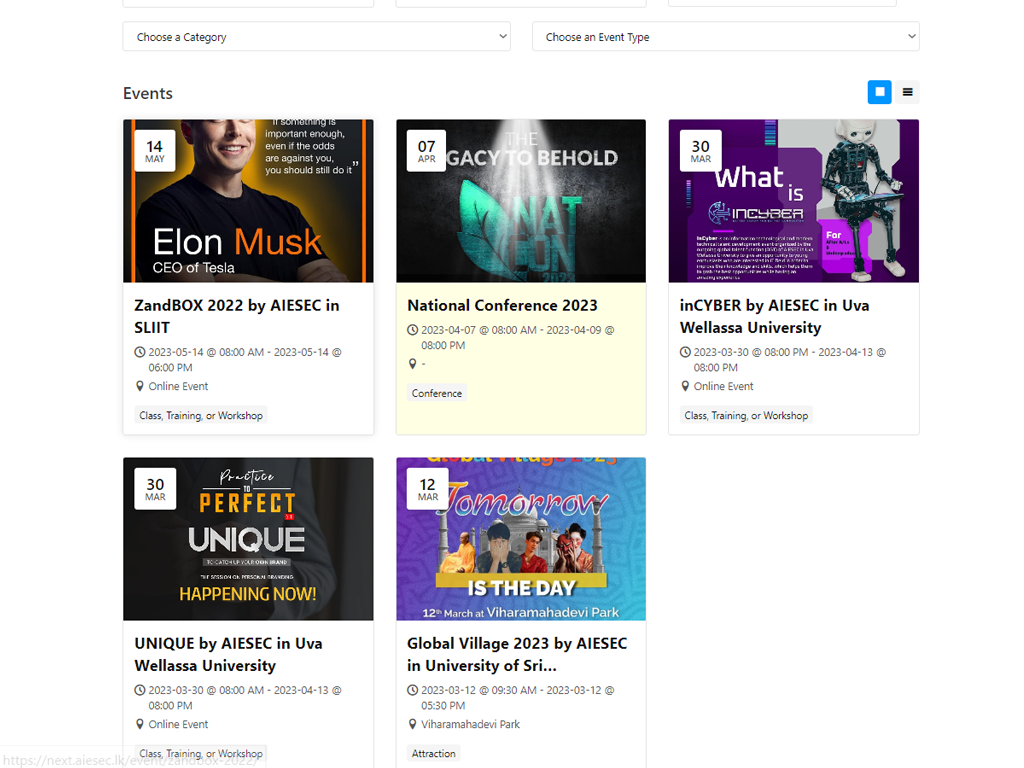Switch to list view layout
The width and height of the screenshot is (1024, 768).
click(907, 92)
